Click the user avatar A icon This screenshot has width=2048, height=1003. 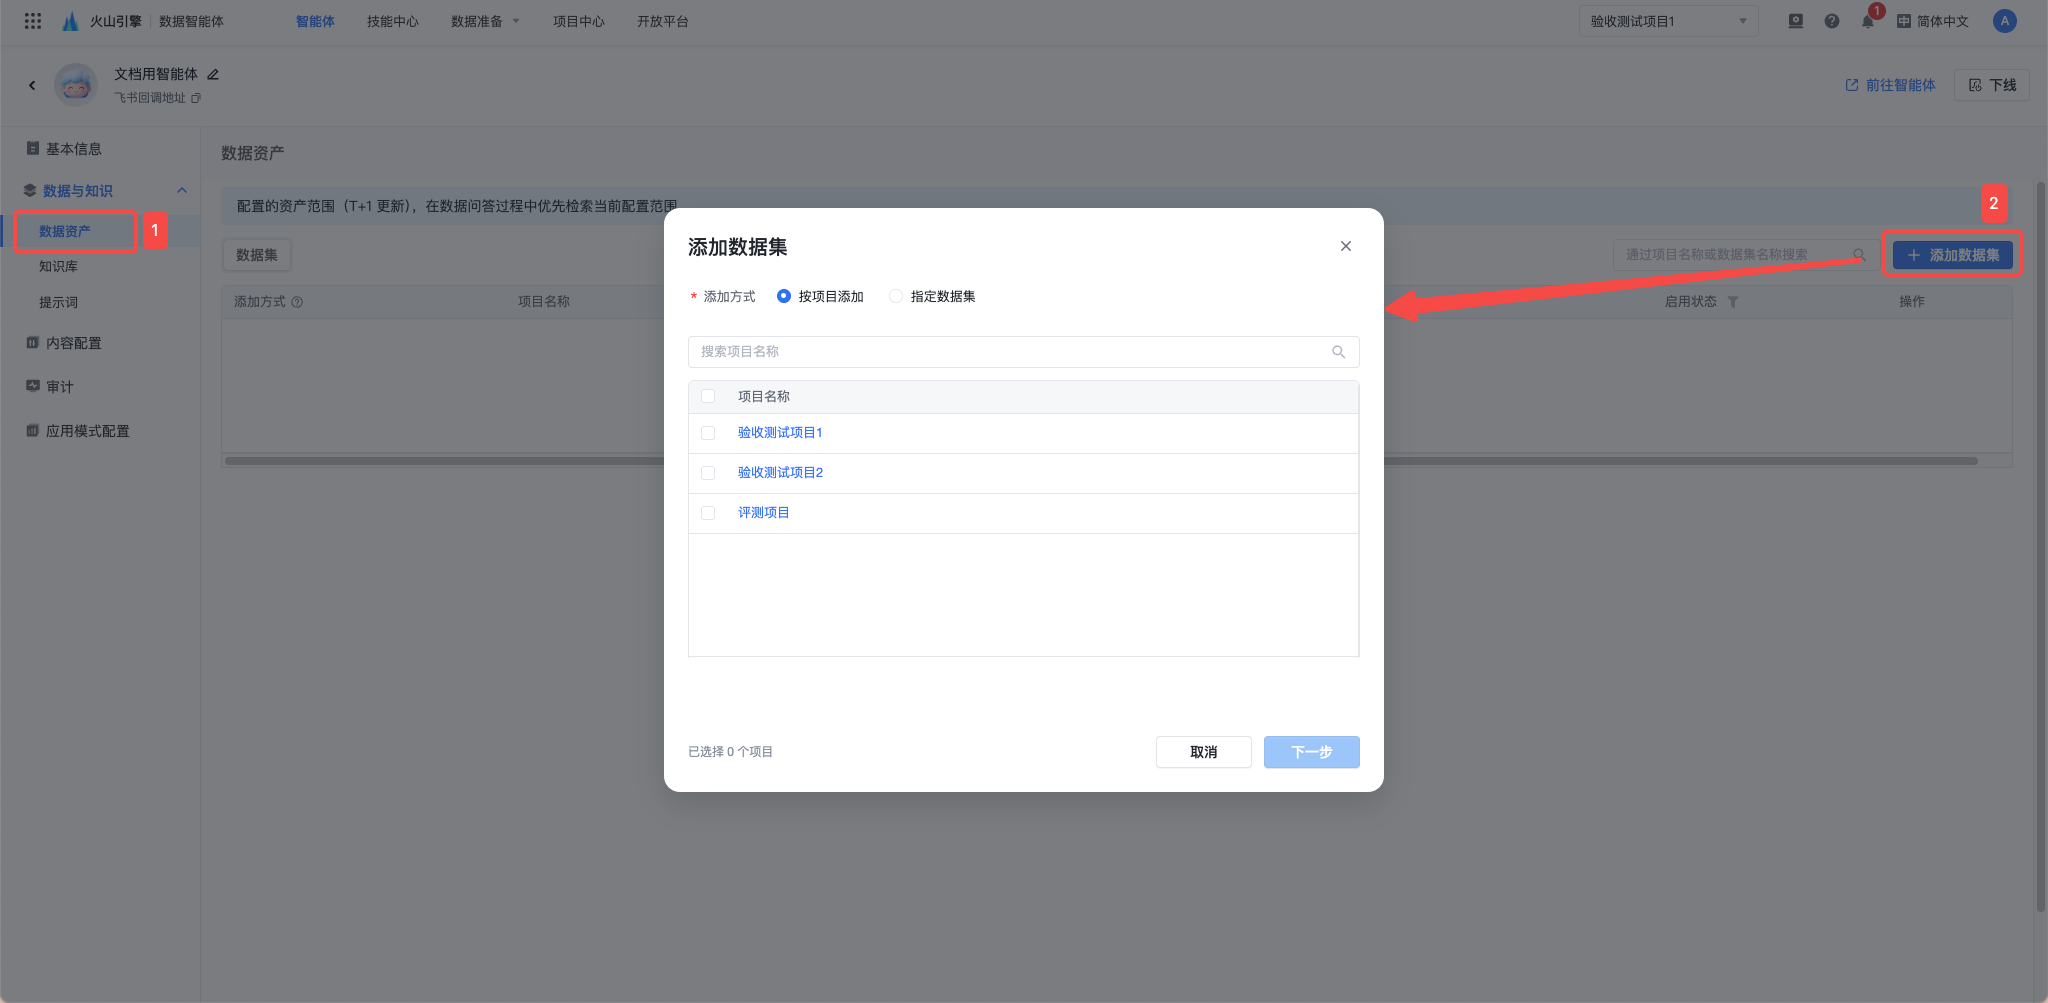pyautogui.click(x=2004, y=21)
